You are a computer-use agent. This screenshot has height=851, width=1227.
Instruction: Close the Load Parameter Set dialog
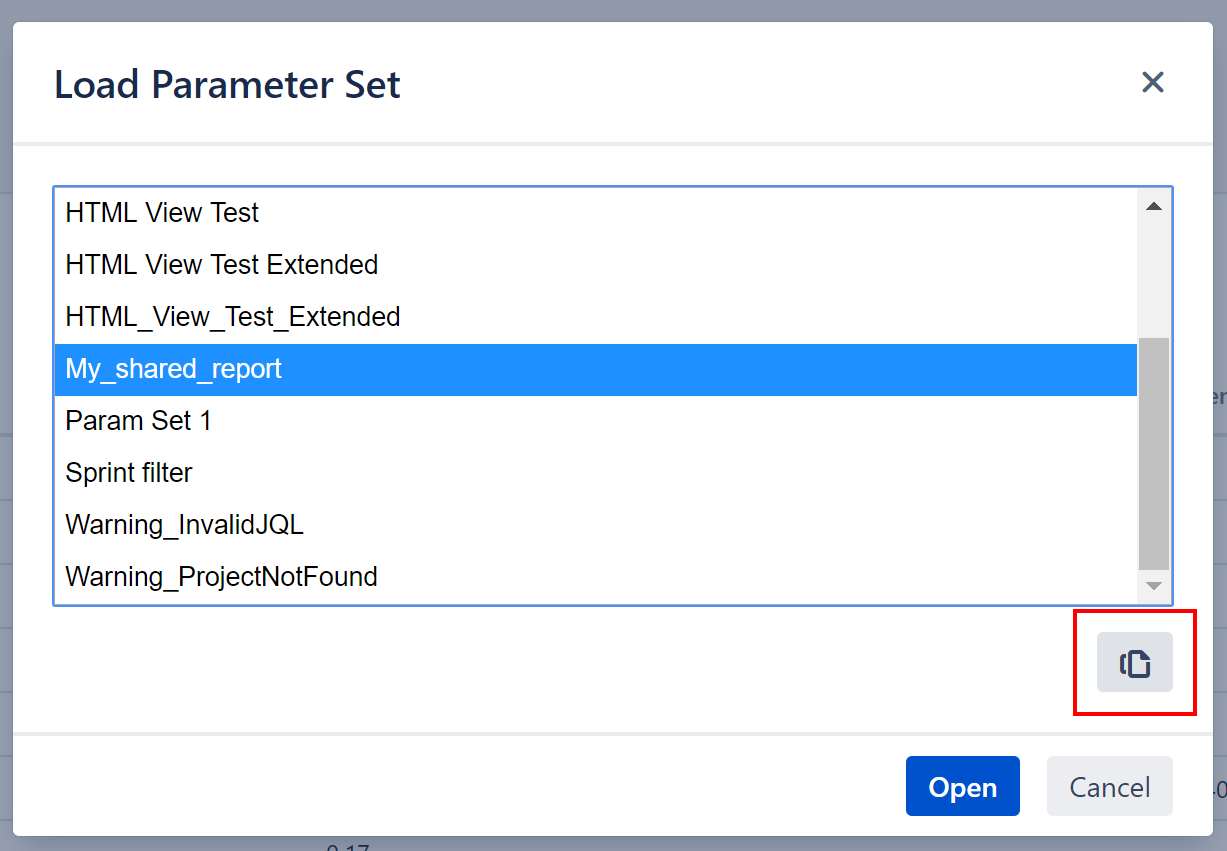point(1152,82)
